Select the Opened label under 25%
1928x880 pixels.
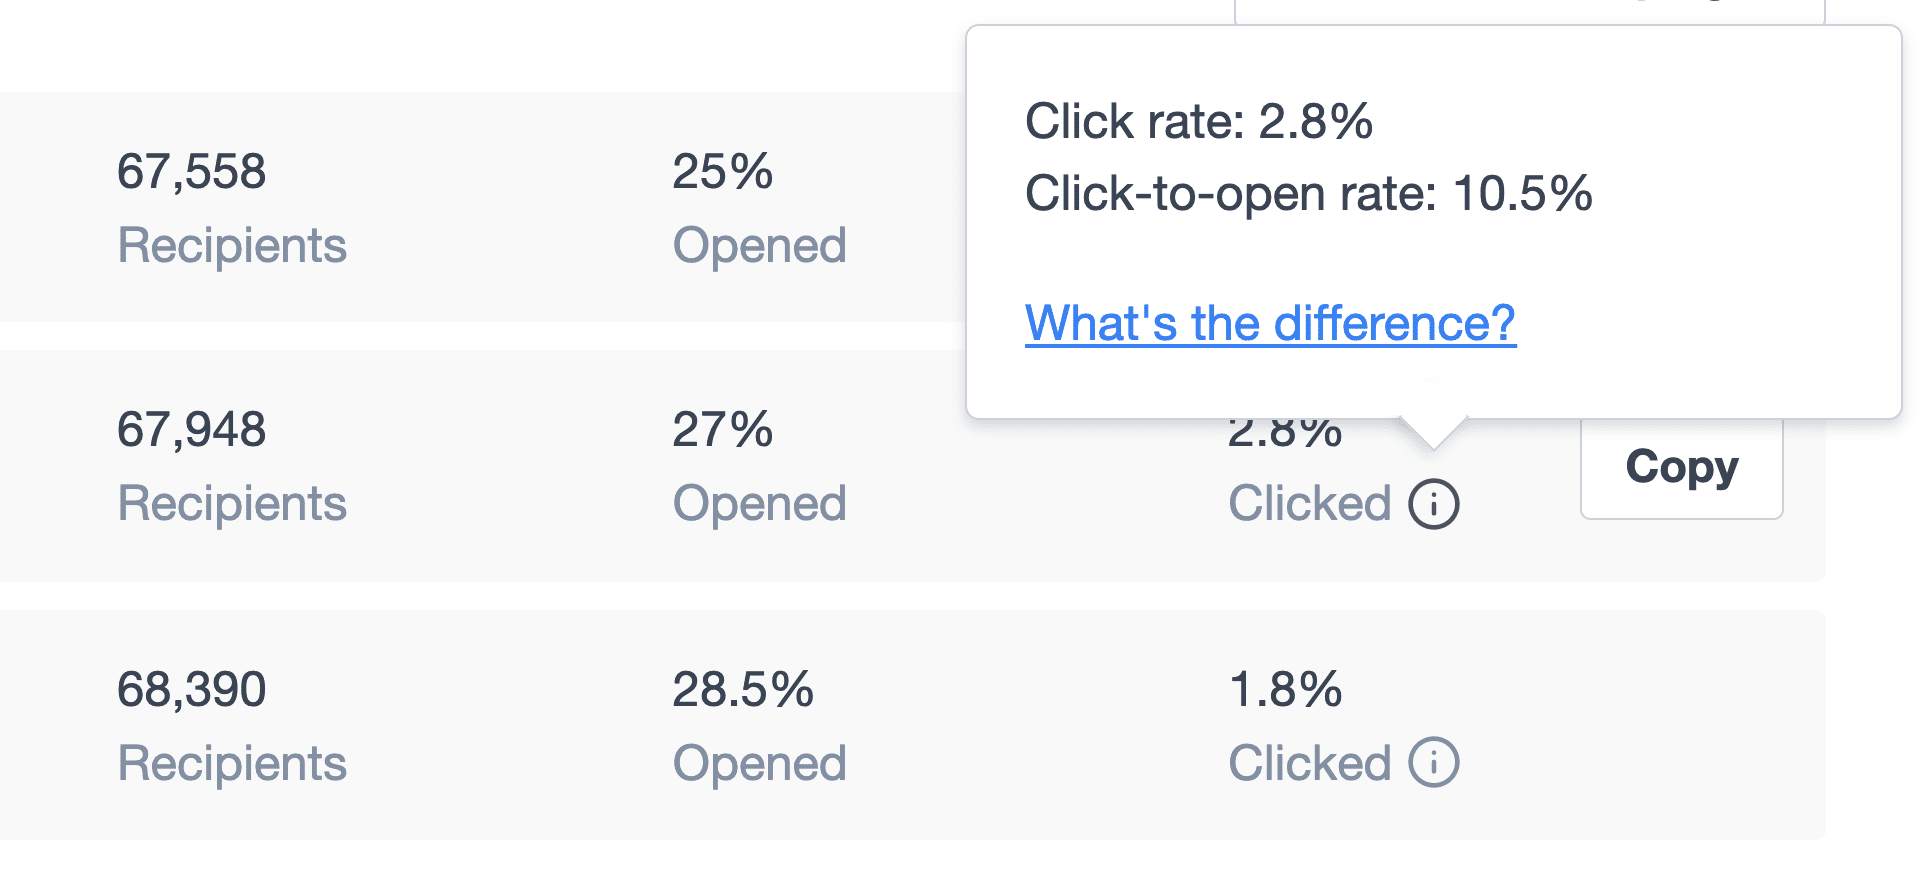(x=759, y=246)
